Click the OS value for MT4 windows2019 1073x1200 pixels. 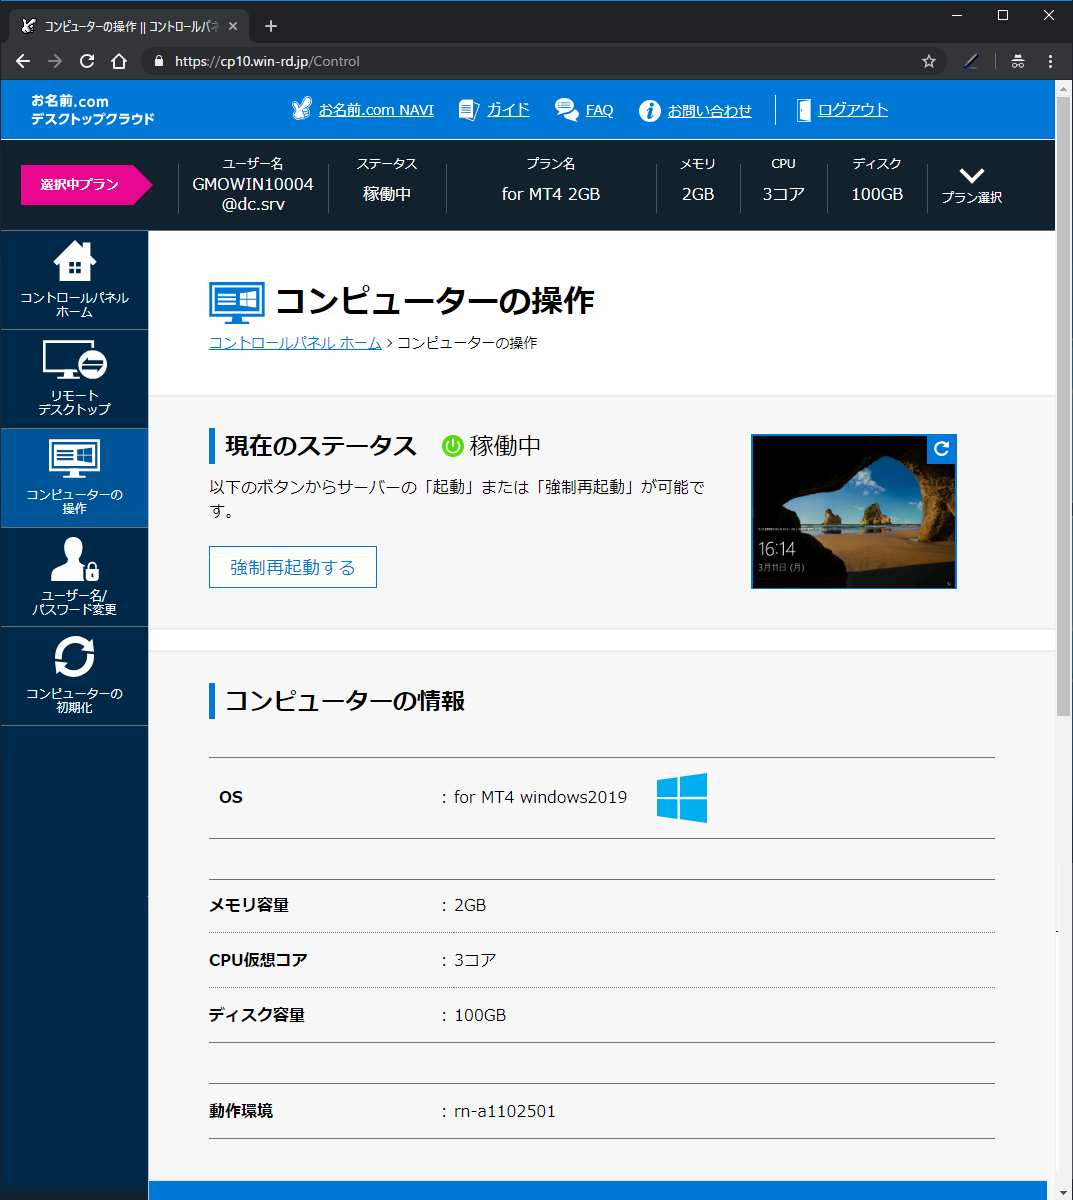[540, 797]
